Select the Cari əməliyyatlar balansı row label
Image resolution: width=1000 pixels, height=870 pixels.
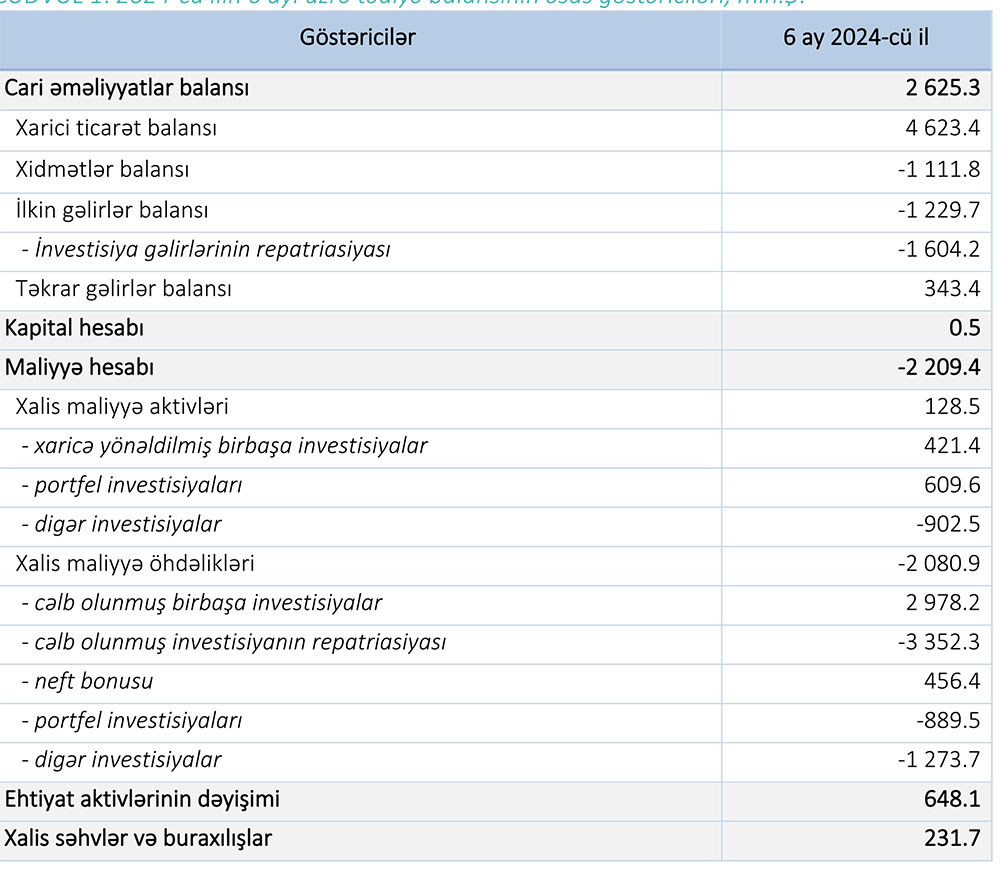(x=127, y=88)
